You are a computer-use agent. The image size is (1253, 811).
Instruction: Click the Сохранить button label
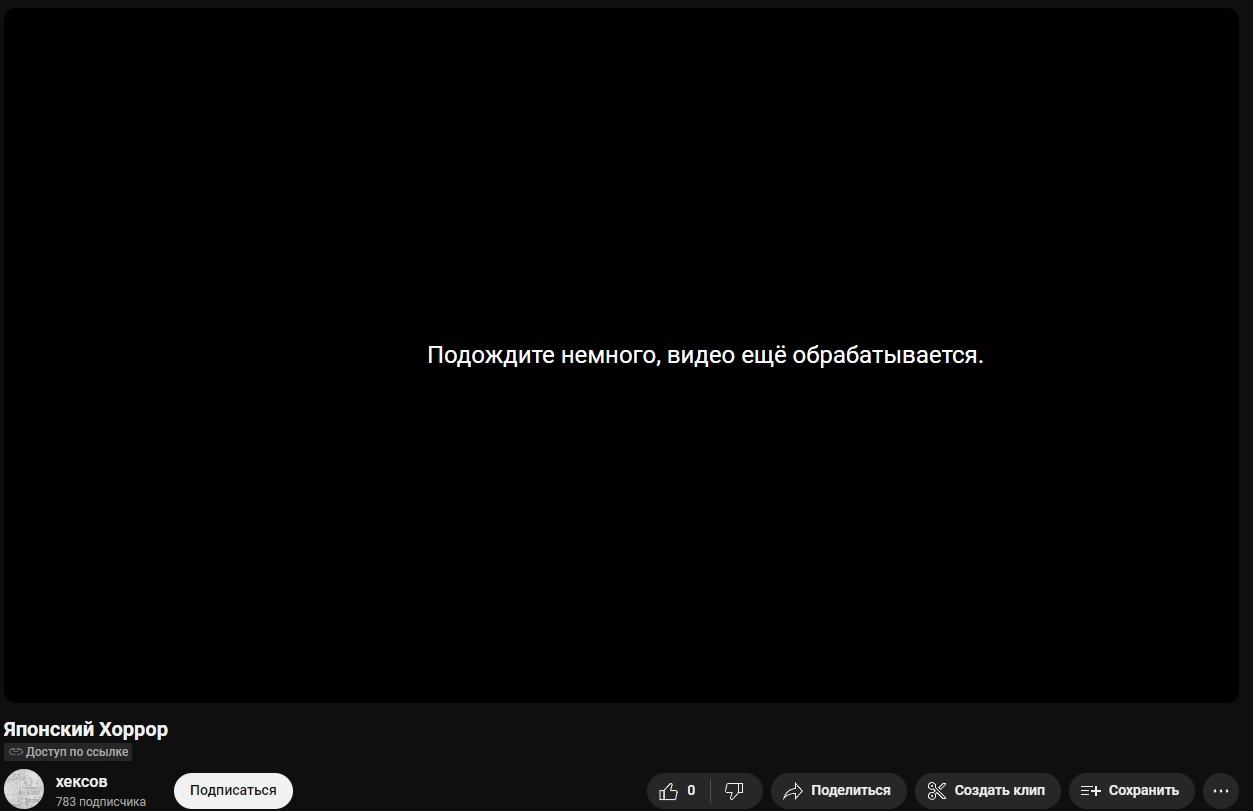coord(1143,791)
